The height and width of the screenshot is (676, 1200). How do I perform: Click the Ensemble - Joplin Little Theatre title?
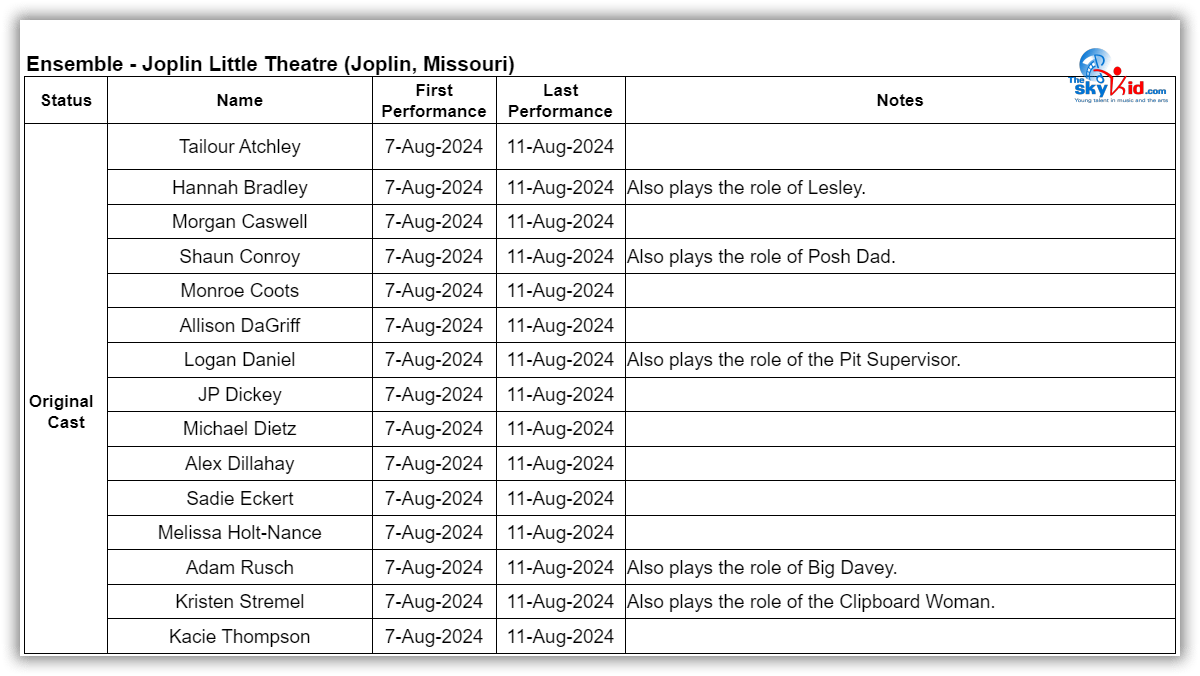(270, 64)
